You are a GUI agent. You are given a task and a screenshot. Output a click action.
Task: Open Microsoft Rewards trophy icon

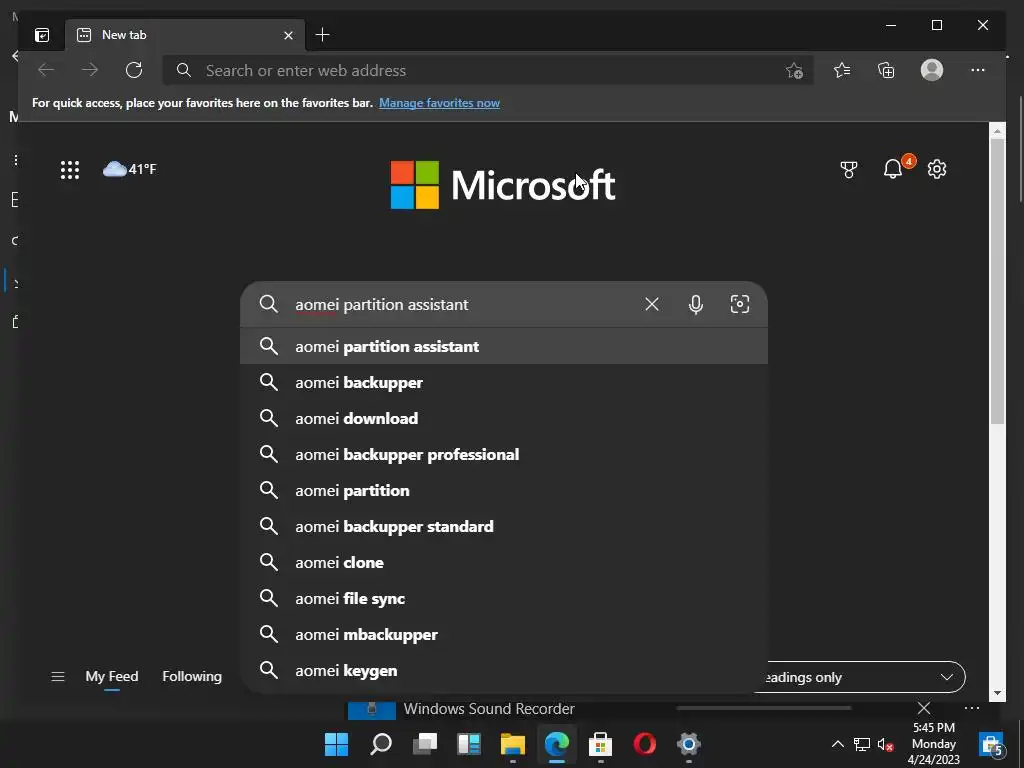(848, 170)
